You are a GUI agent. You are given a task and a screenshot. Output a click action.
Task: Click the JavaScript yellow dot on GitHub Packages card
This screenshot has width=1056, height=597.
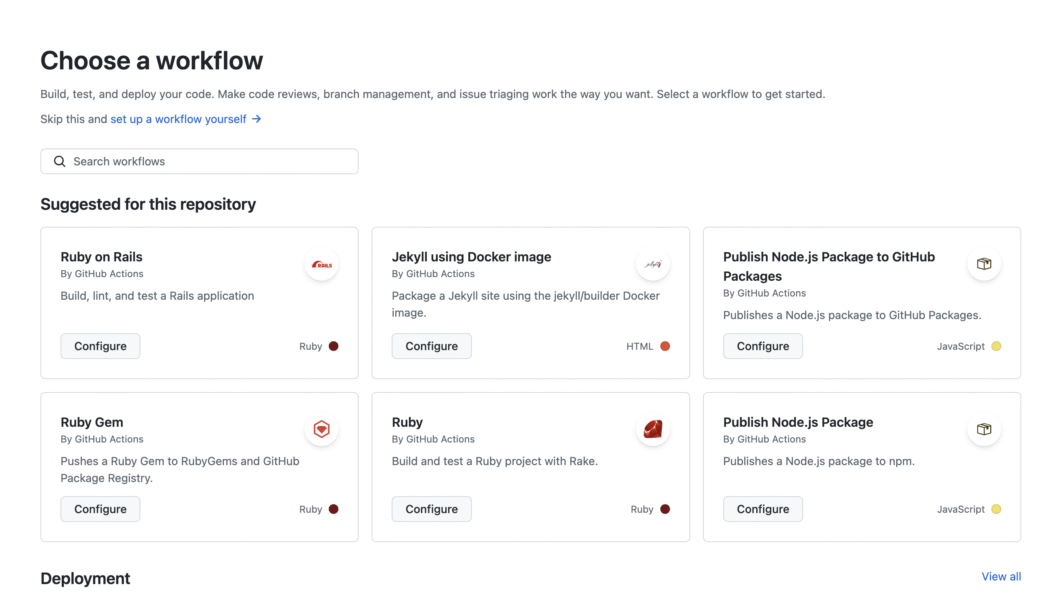pos(996,346)
